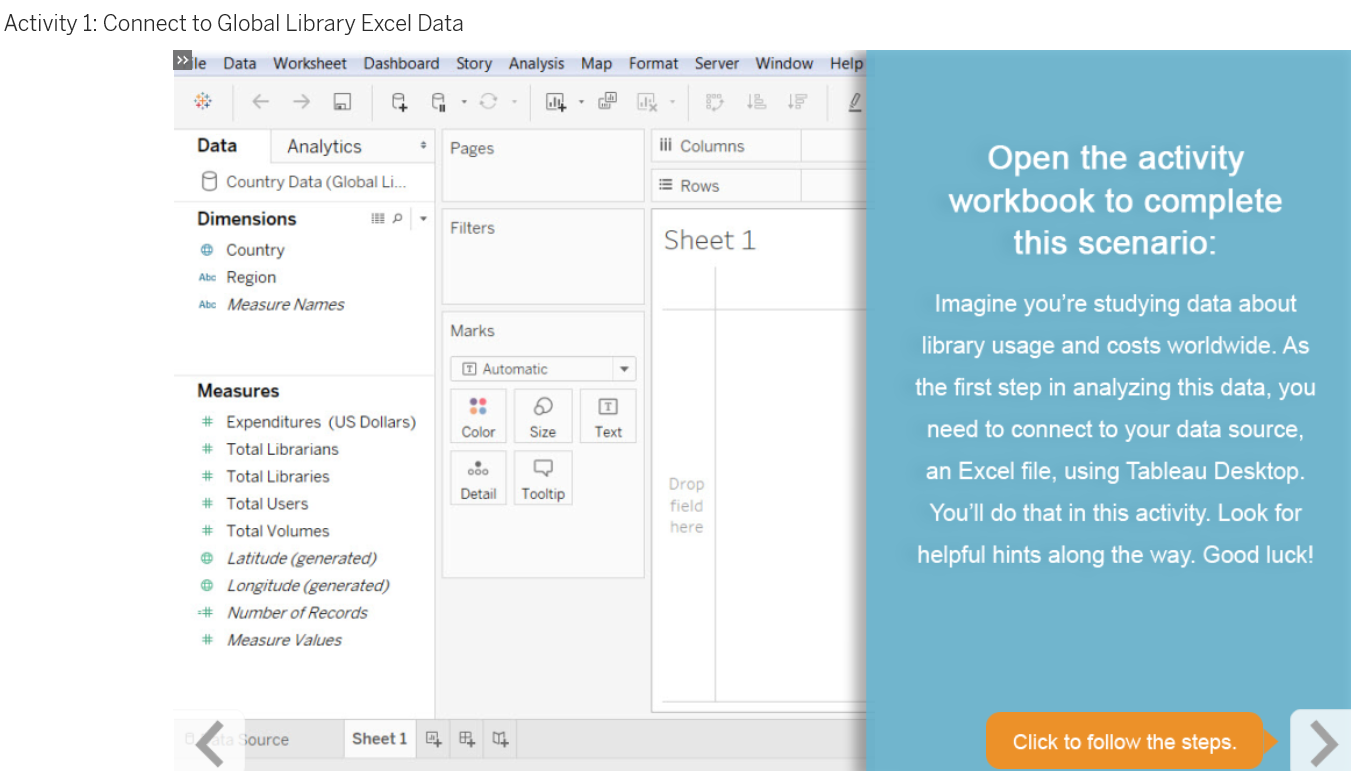
Task: Save the workbook using toolbar icon
Action: click(341, 101)
